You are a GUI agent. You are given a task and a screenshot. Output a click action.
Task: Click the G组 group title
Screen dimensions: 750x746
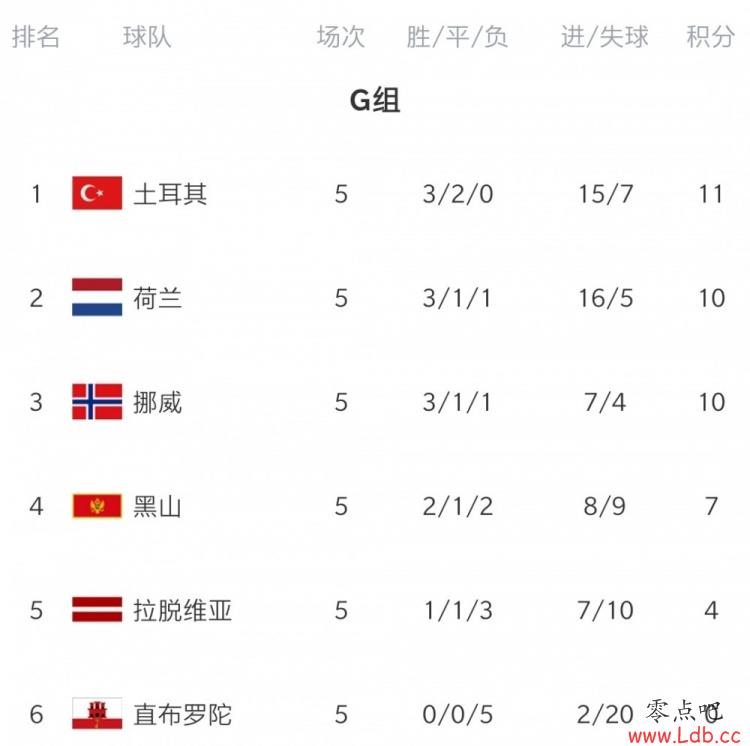[375, 100]
